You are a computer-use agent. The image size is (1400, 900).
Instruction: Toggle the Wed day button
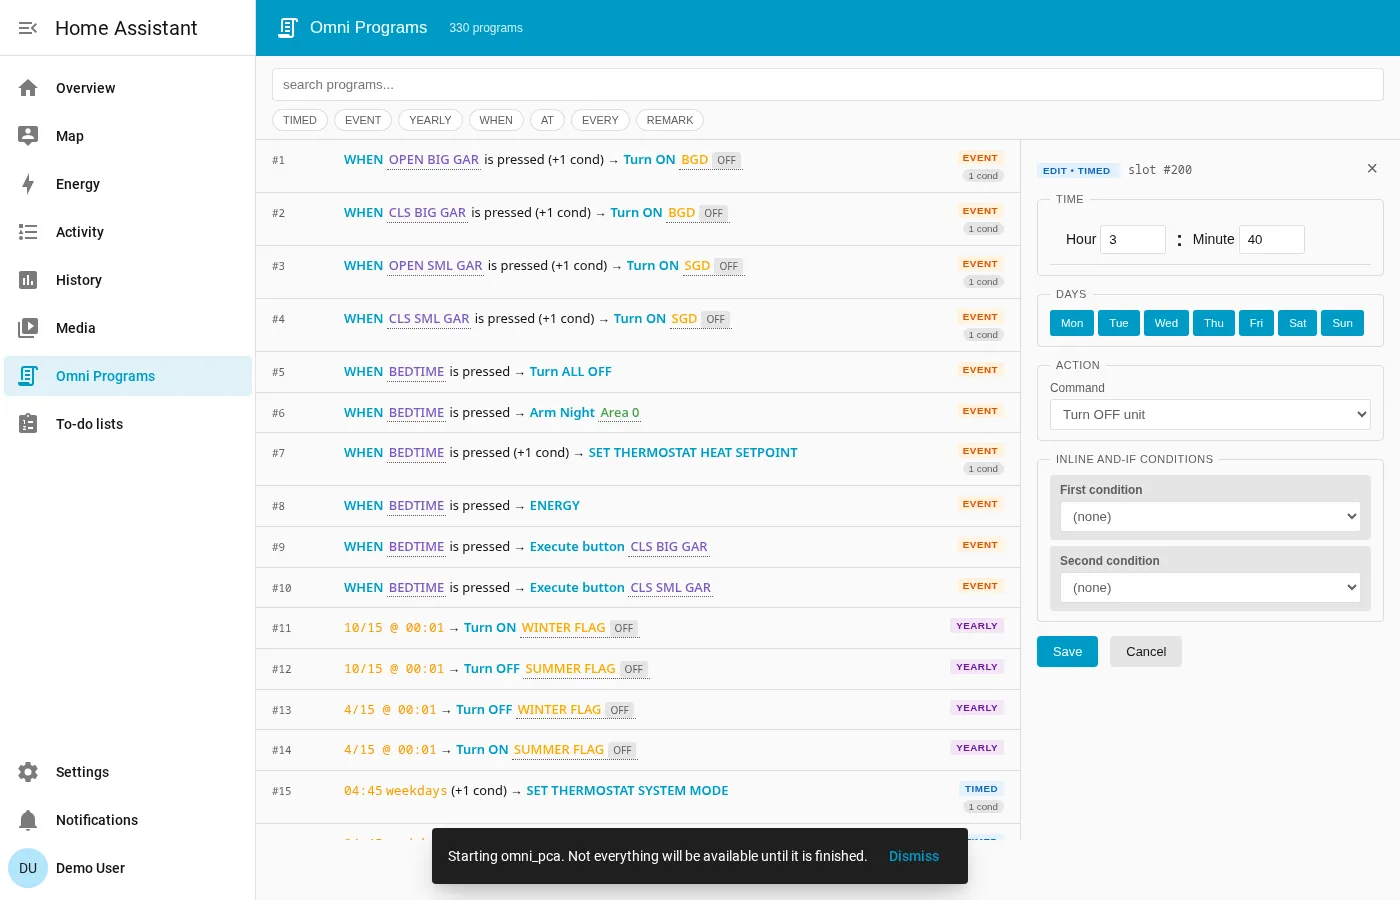point(1166,323)
